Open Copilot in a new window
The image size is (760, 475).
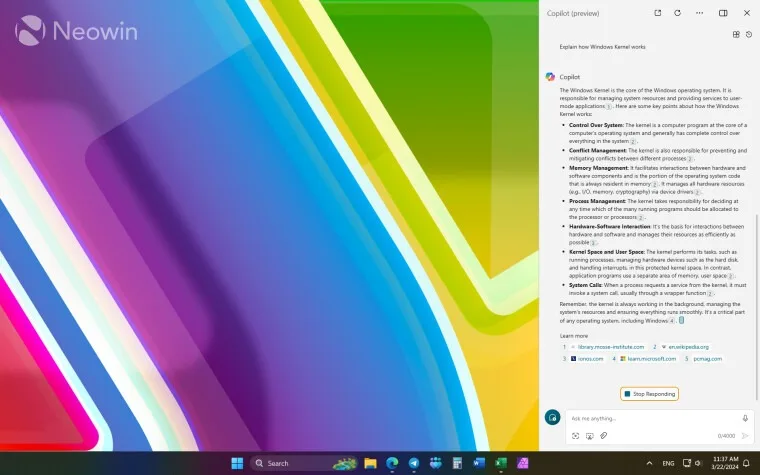pos(658,13)
